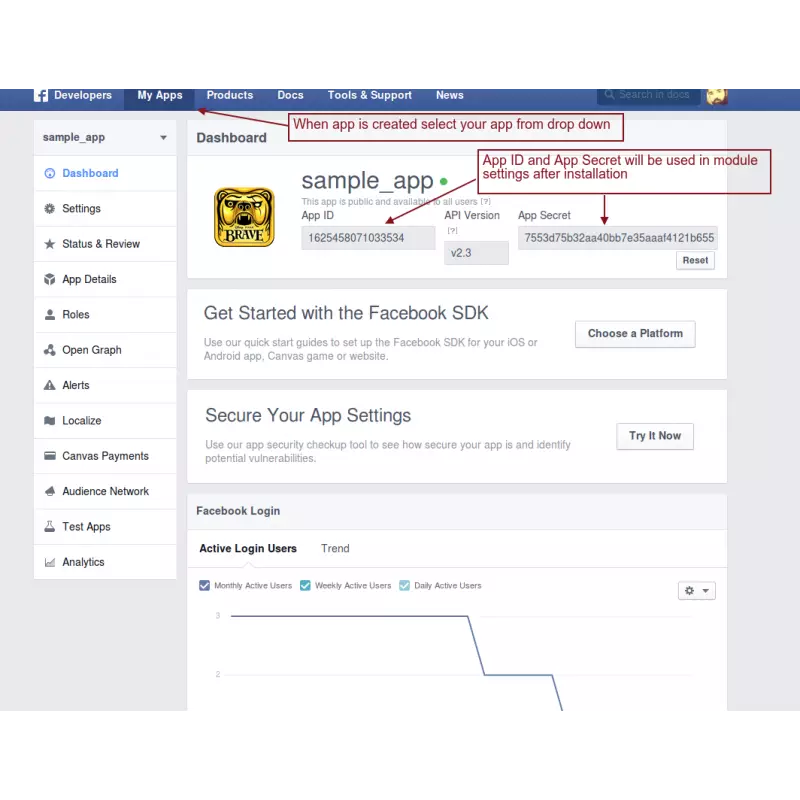Image resolution: width=800 pixels, height=800 pixels.
Task: Click the Search in docs field
Action: (648, 95)
